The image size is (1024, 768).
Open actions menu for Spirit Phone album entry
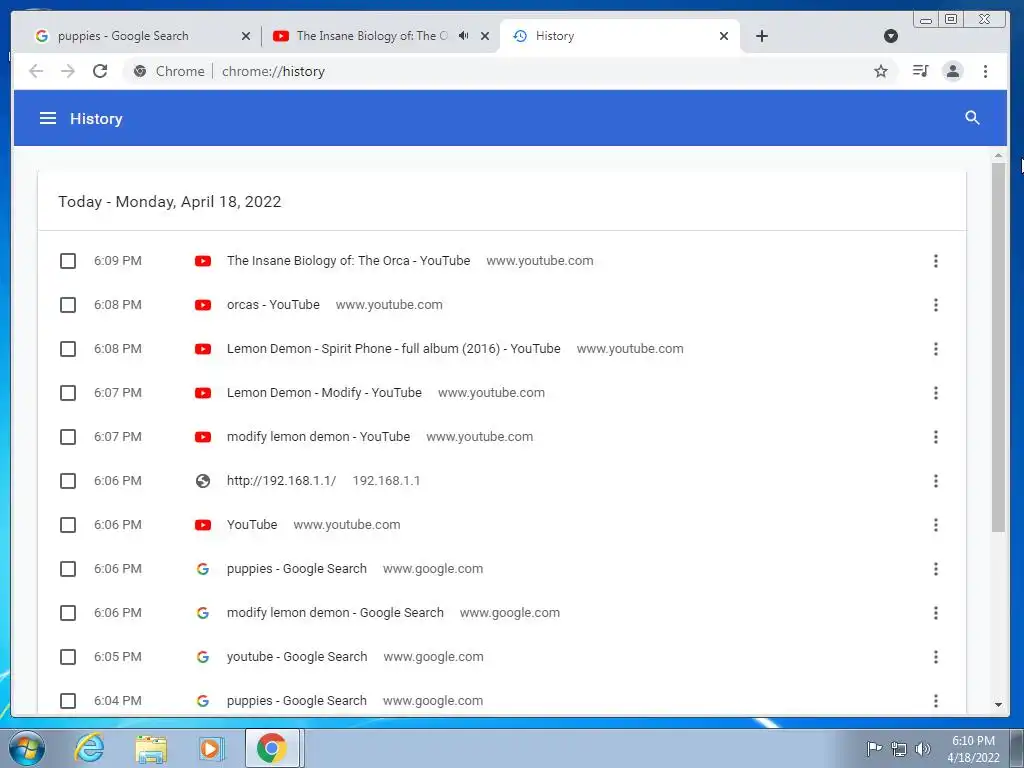pyautogui.click(x=936, y=349)
